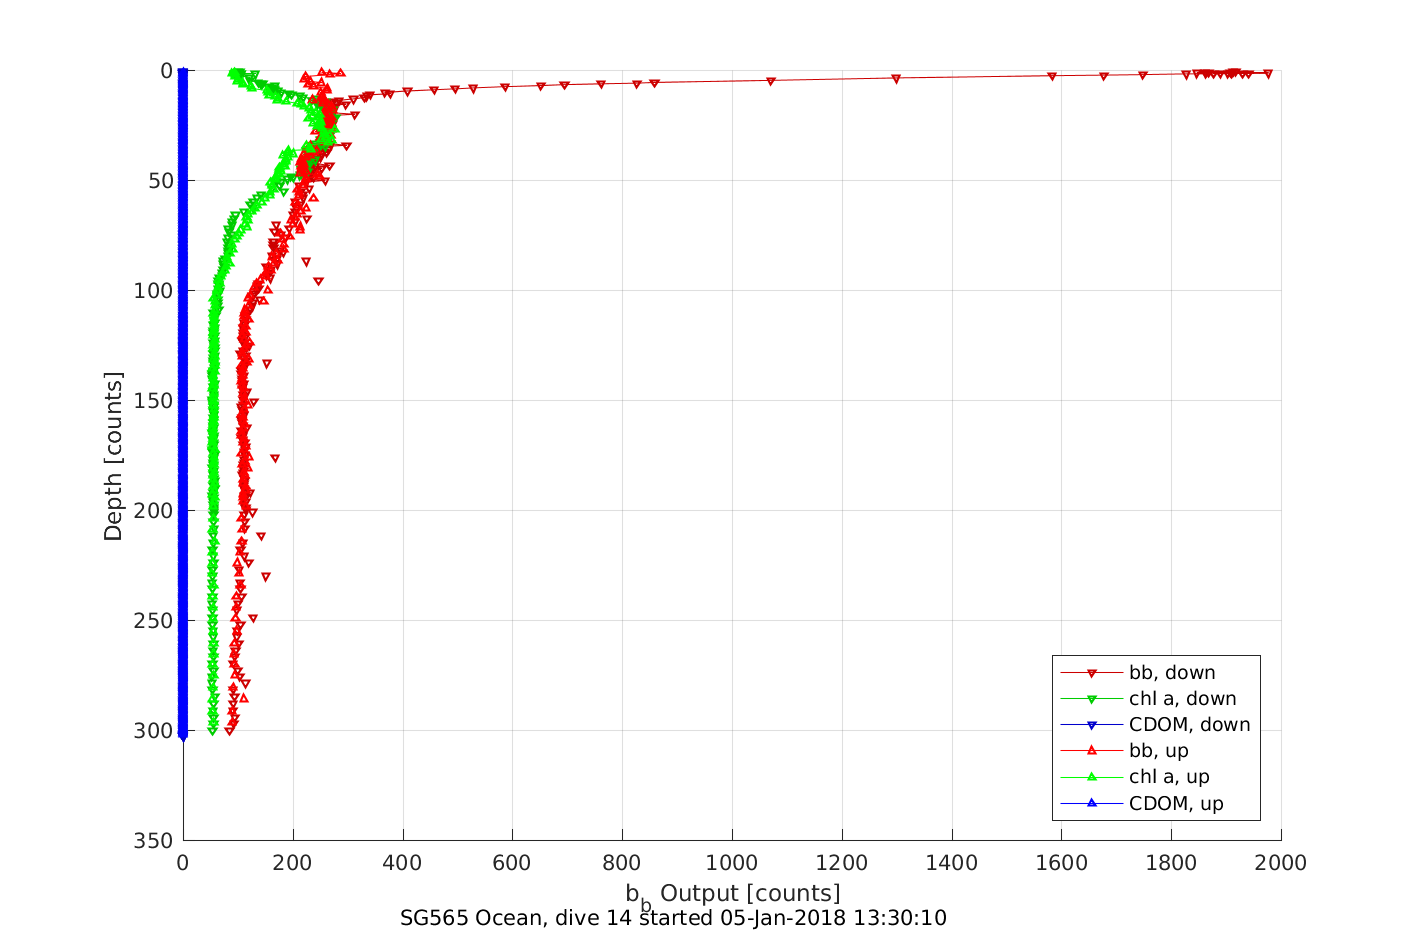The width and height of the screenshot is (1417, 945).
Task: Click the y-axis tick label 250
Action: [x=154, y=621]
